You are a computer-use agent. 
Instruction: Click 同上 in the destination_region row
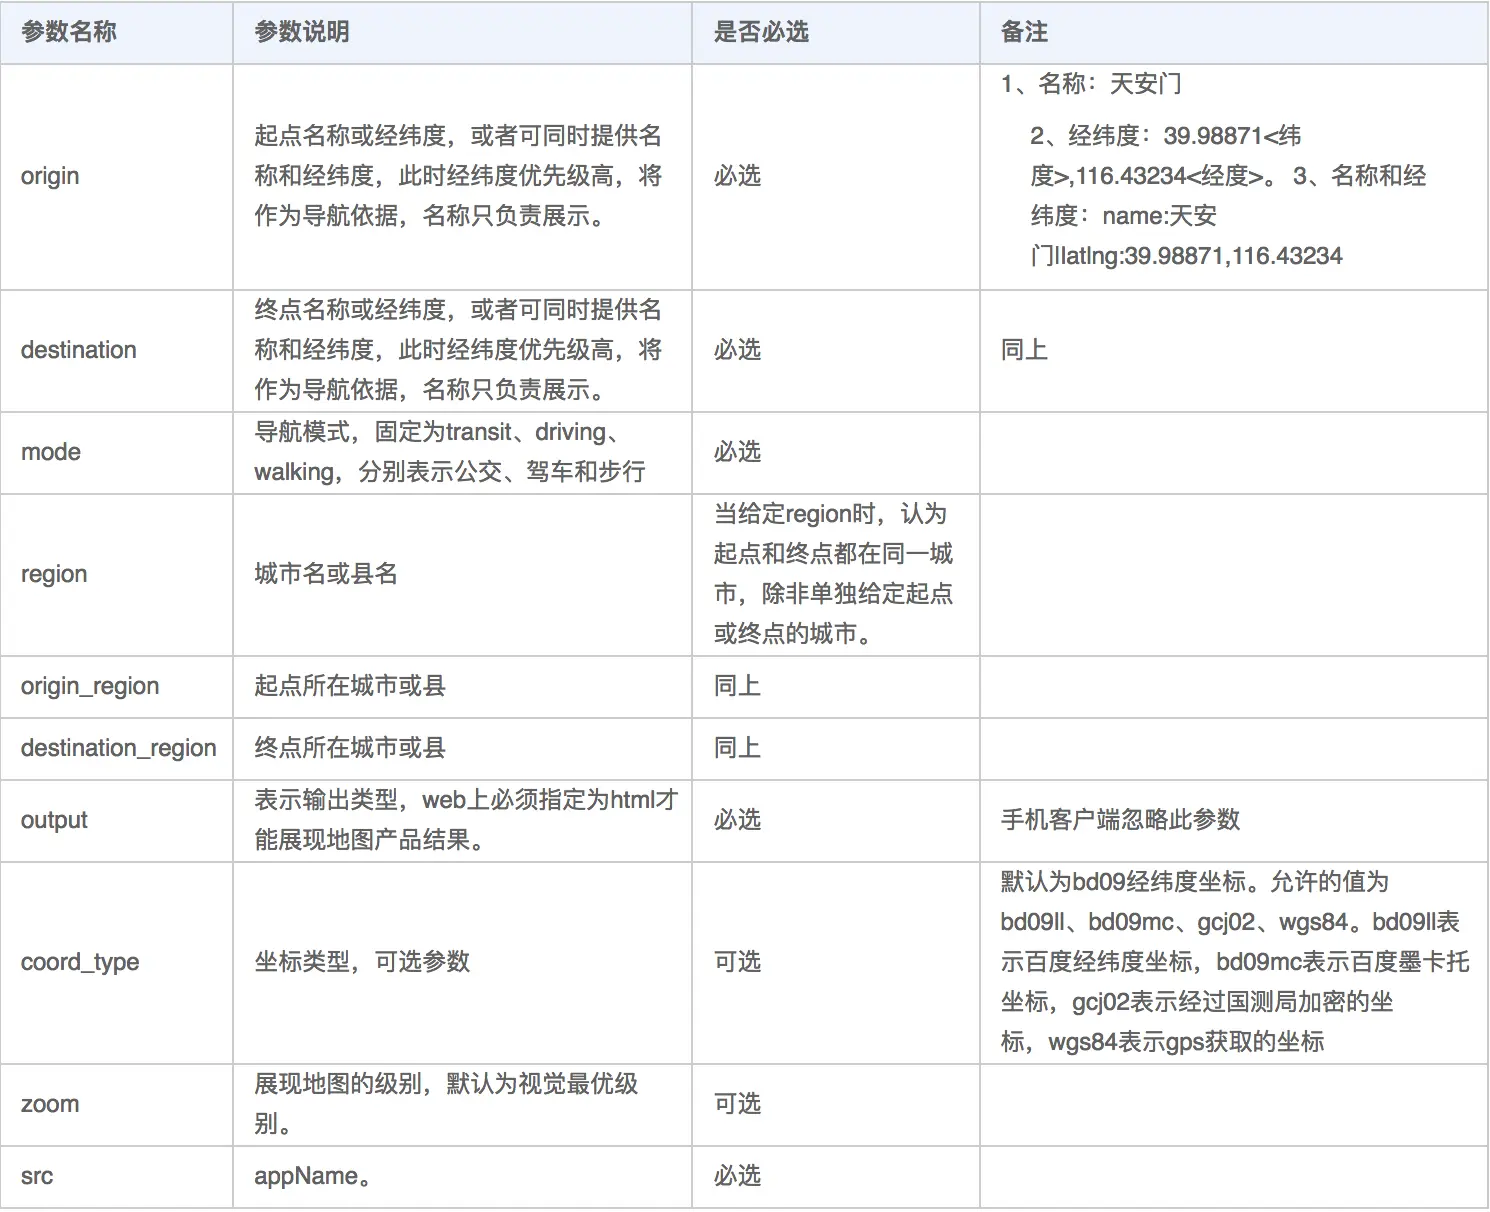click(x=737, y=748)
